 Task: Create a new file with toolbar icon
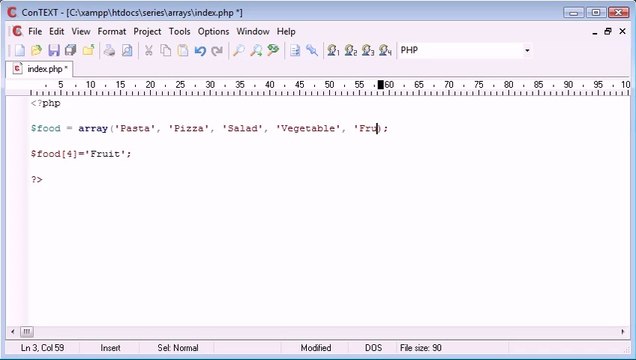[19, 50]
